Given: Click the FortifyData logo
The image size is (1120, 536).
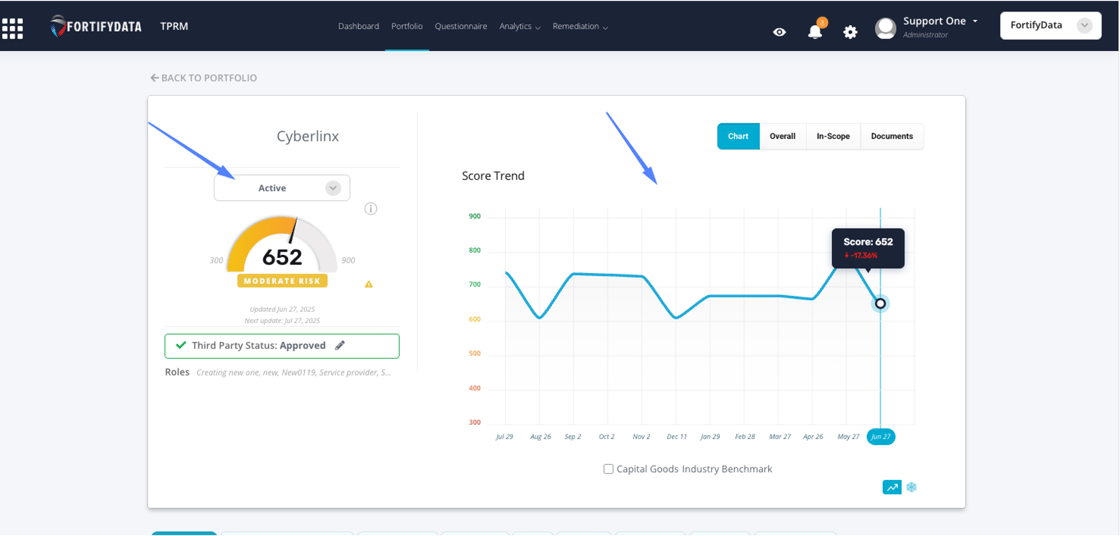Looking at the screenshot, I should tap(96, 26).
